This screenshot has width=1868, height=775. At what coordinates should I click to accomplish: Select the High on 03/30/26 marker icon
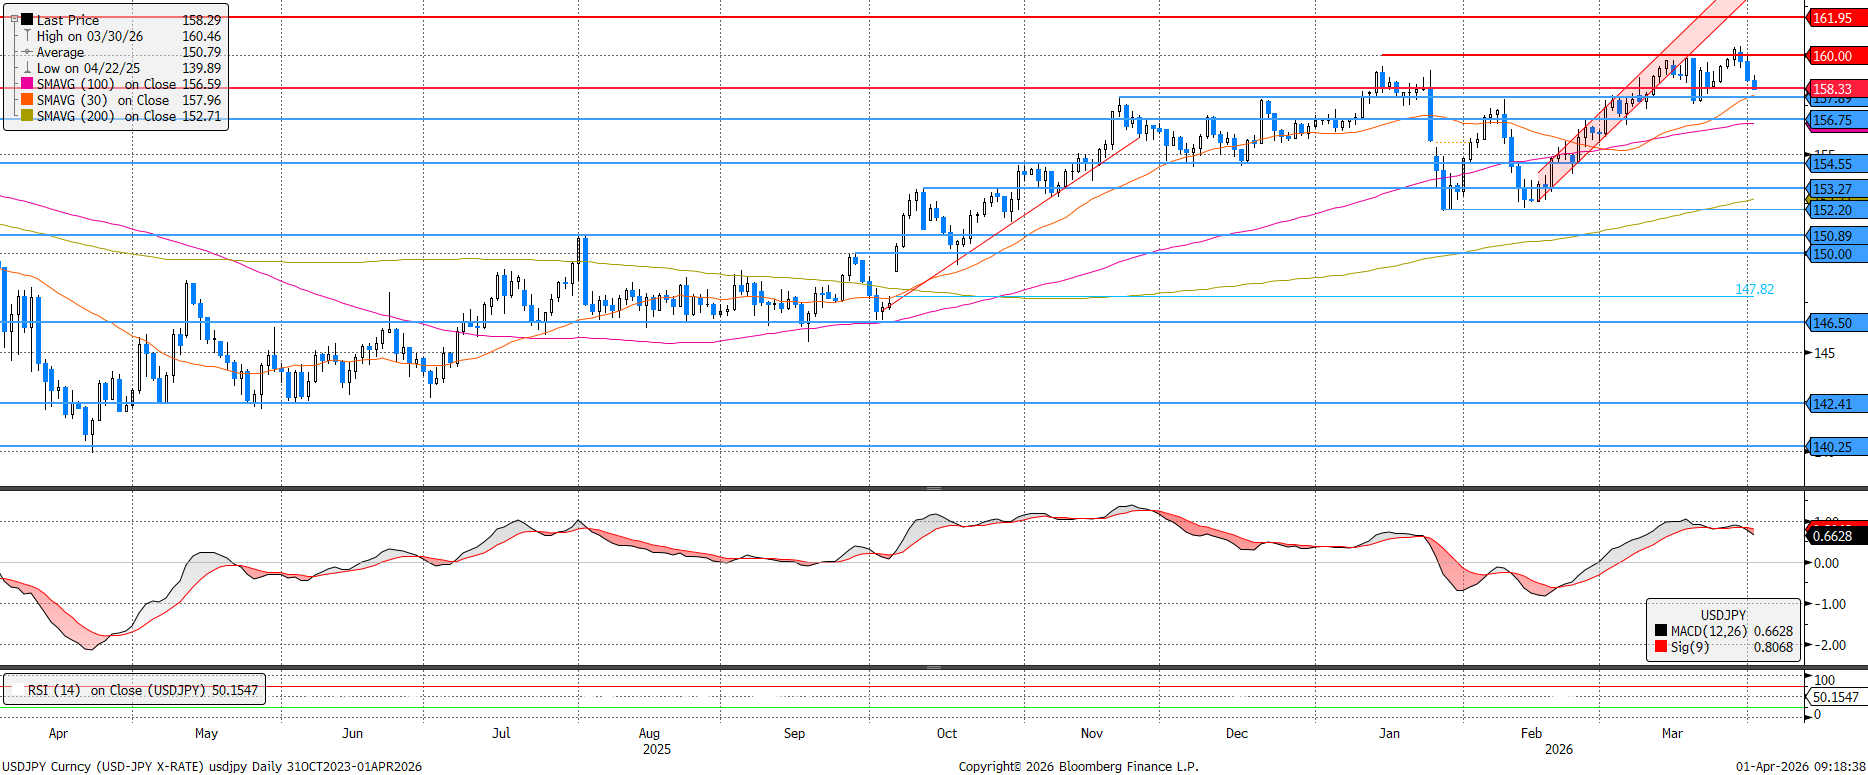point(27,36)
